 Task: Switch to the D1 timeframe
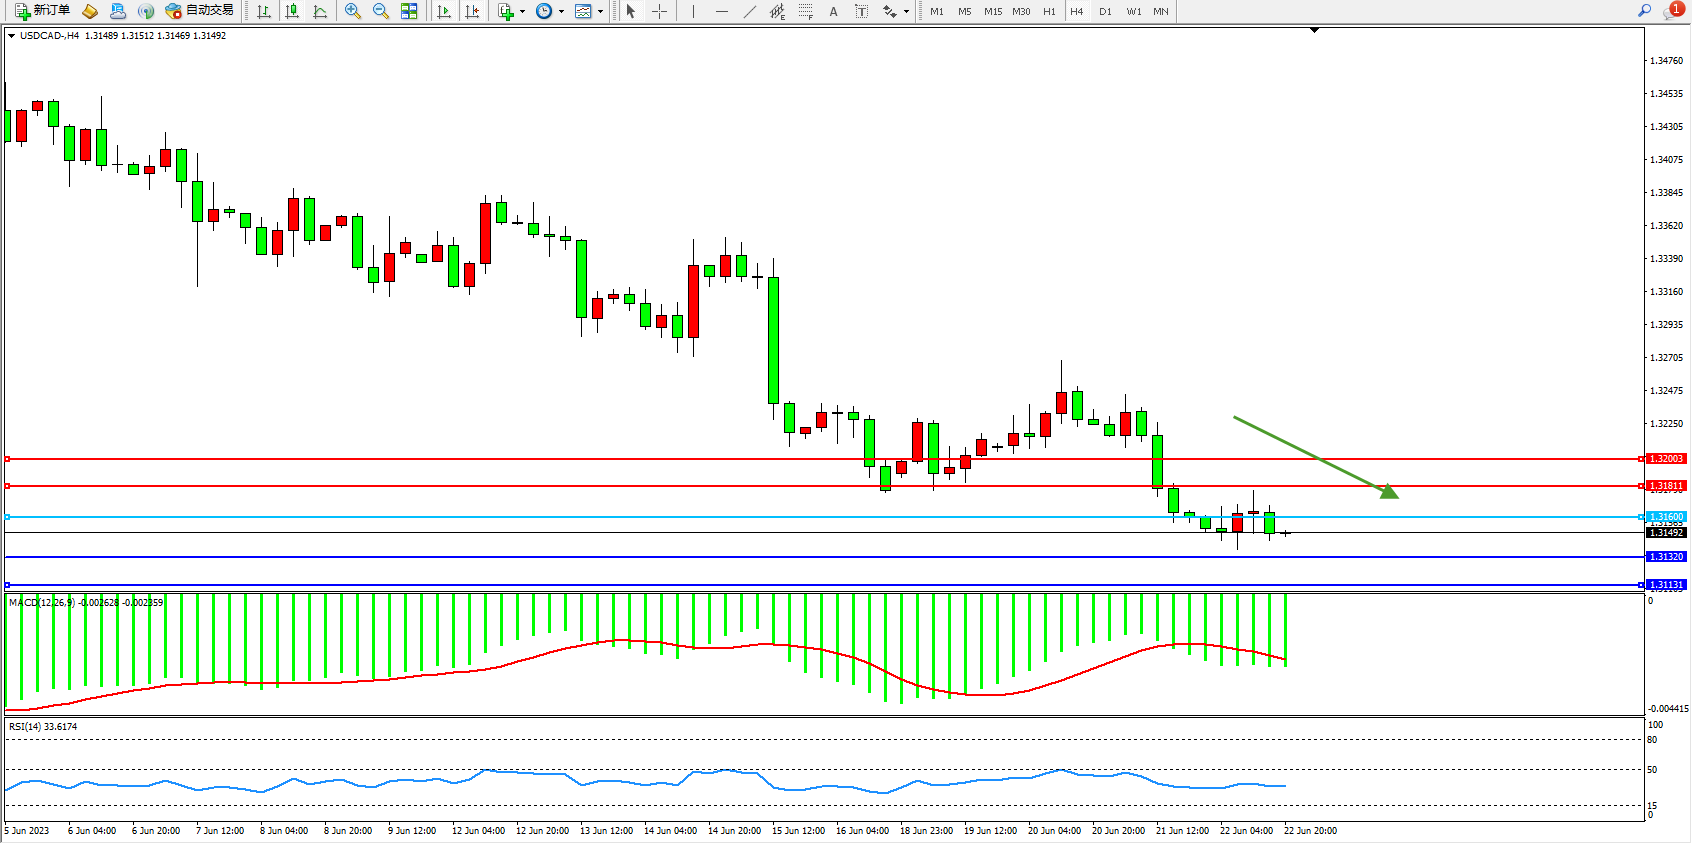1105,12
